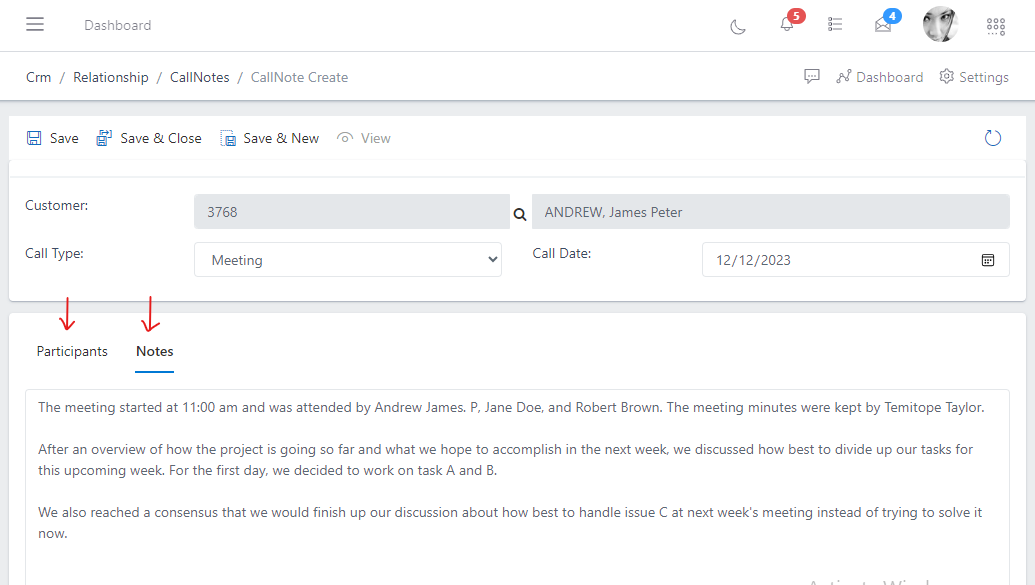Open the apps grid icon
This screenshot has width=1035, height=585.
[996, 26]
